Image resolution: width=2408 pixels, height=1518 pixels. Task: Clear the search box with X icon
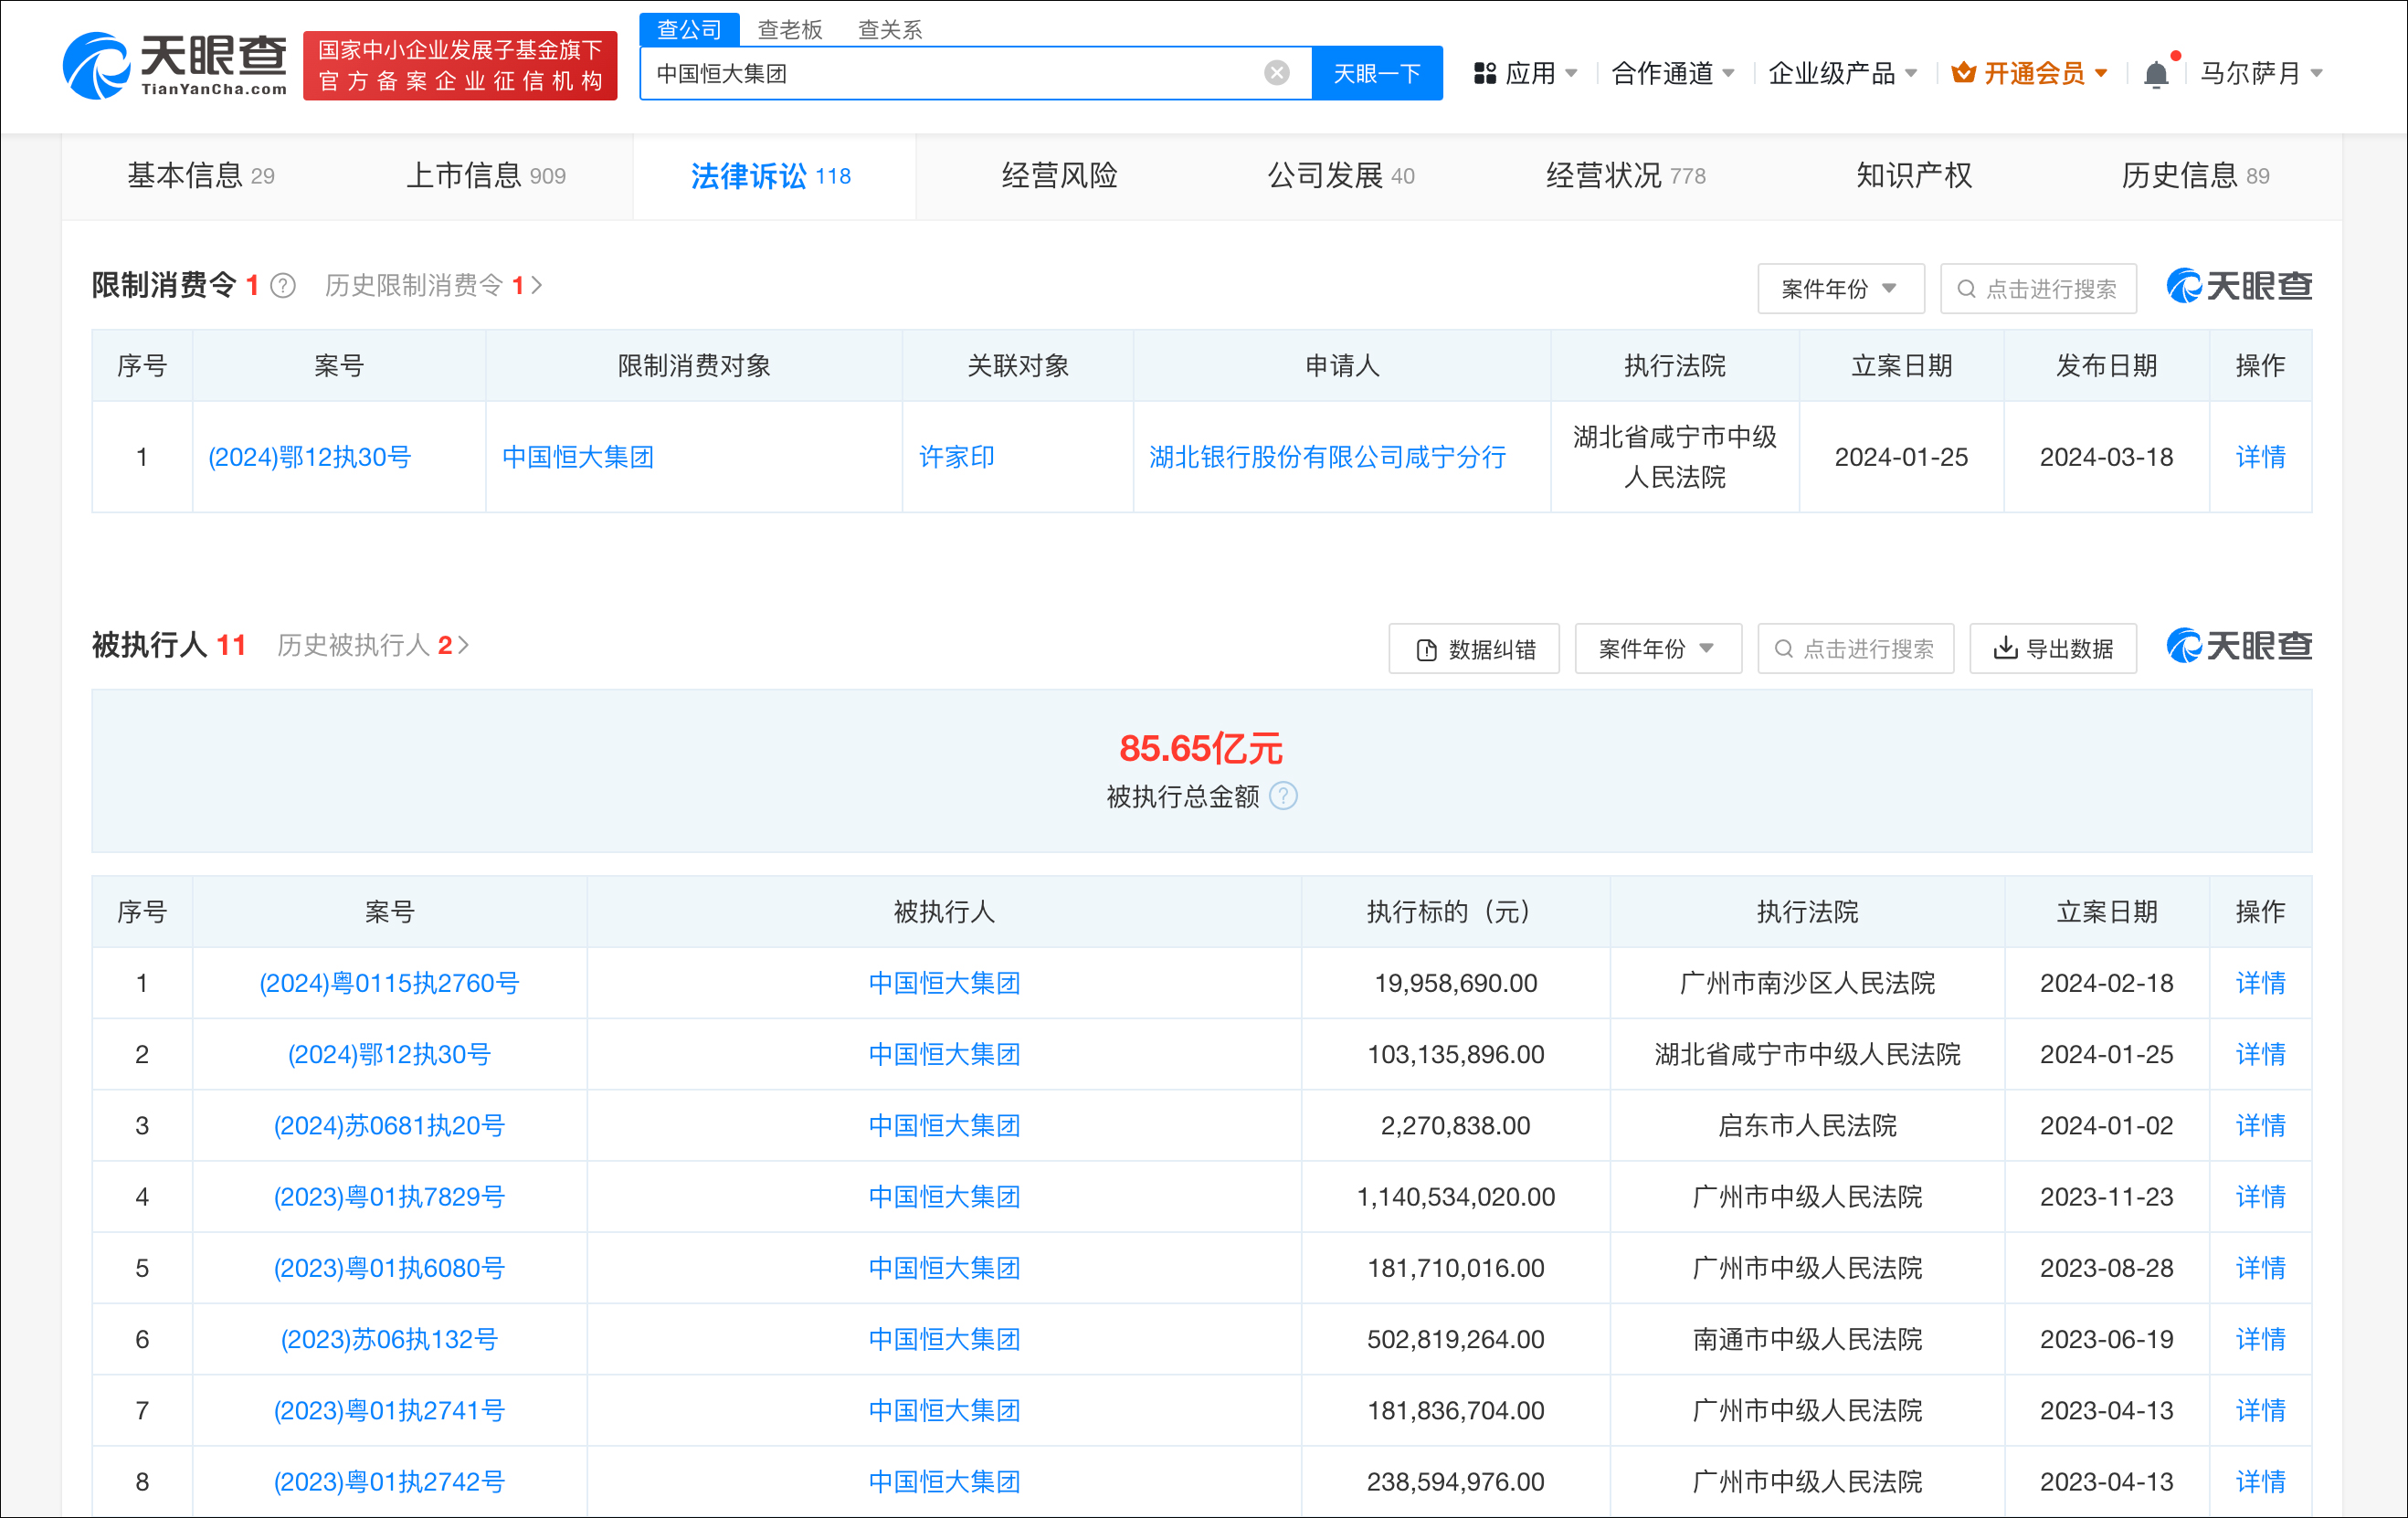click(1276, 73)
